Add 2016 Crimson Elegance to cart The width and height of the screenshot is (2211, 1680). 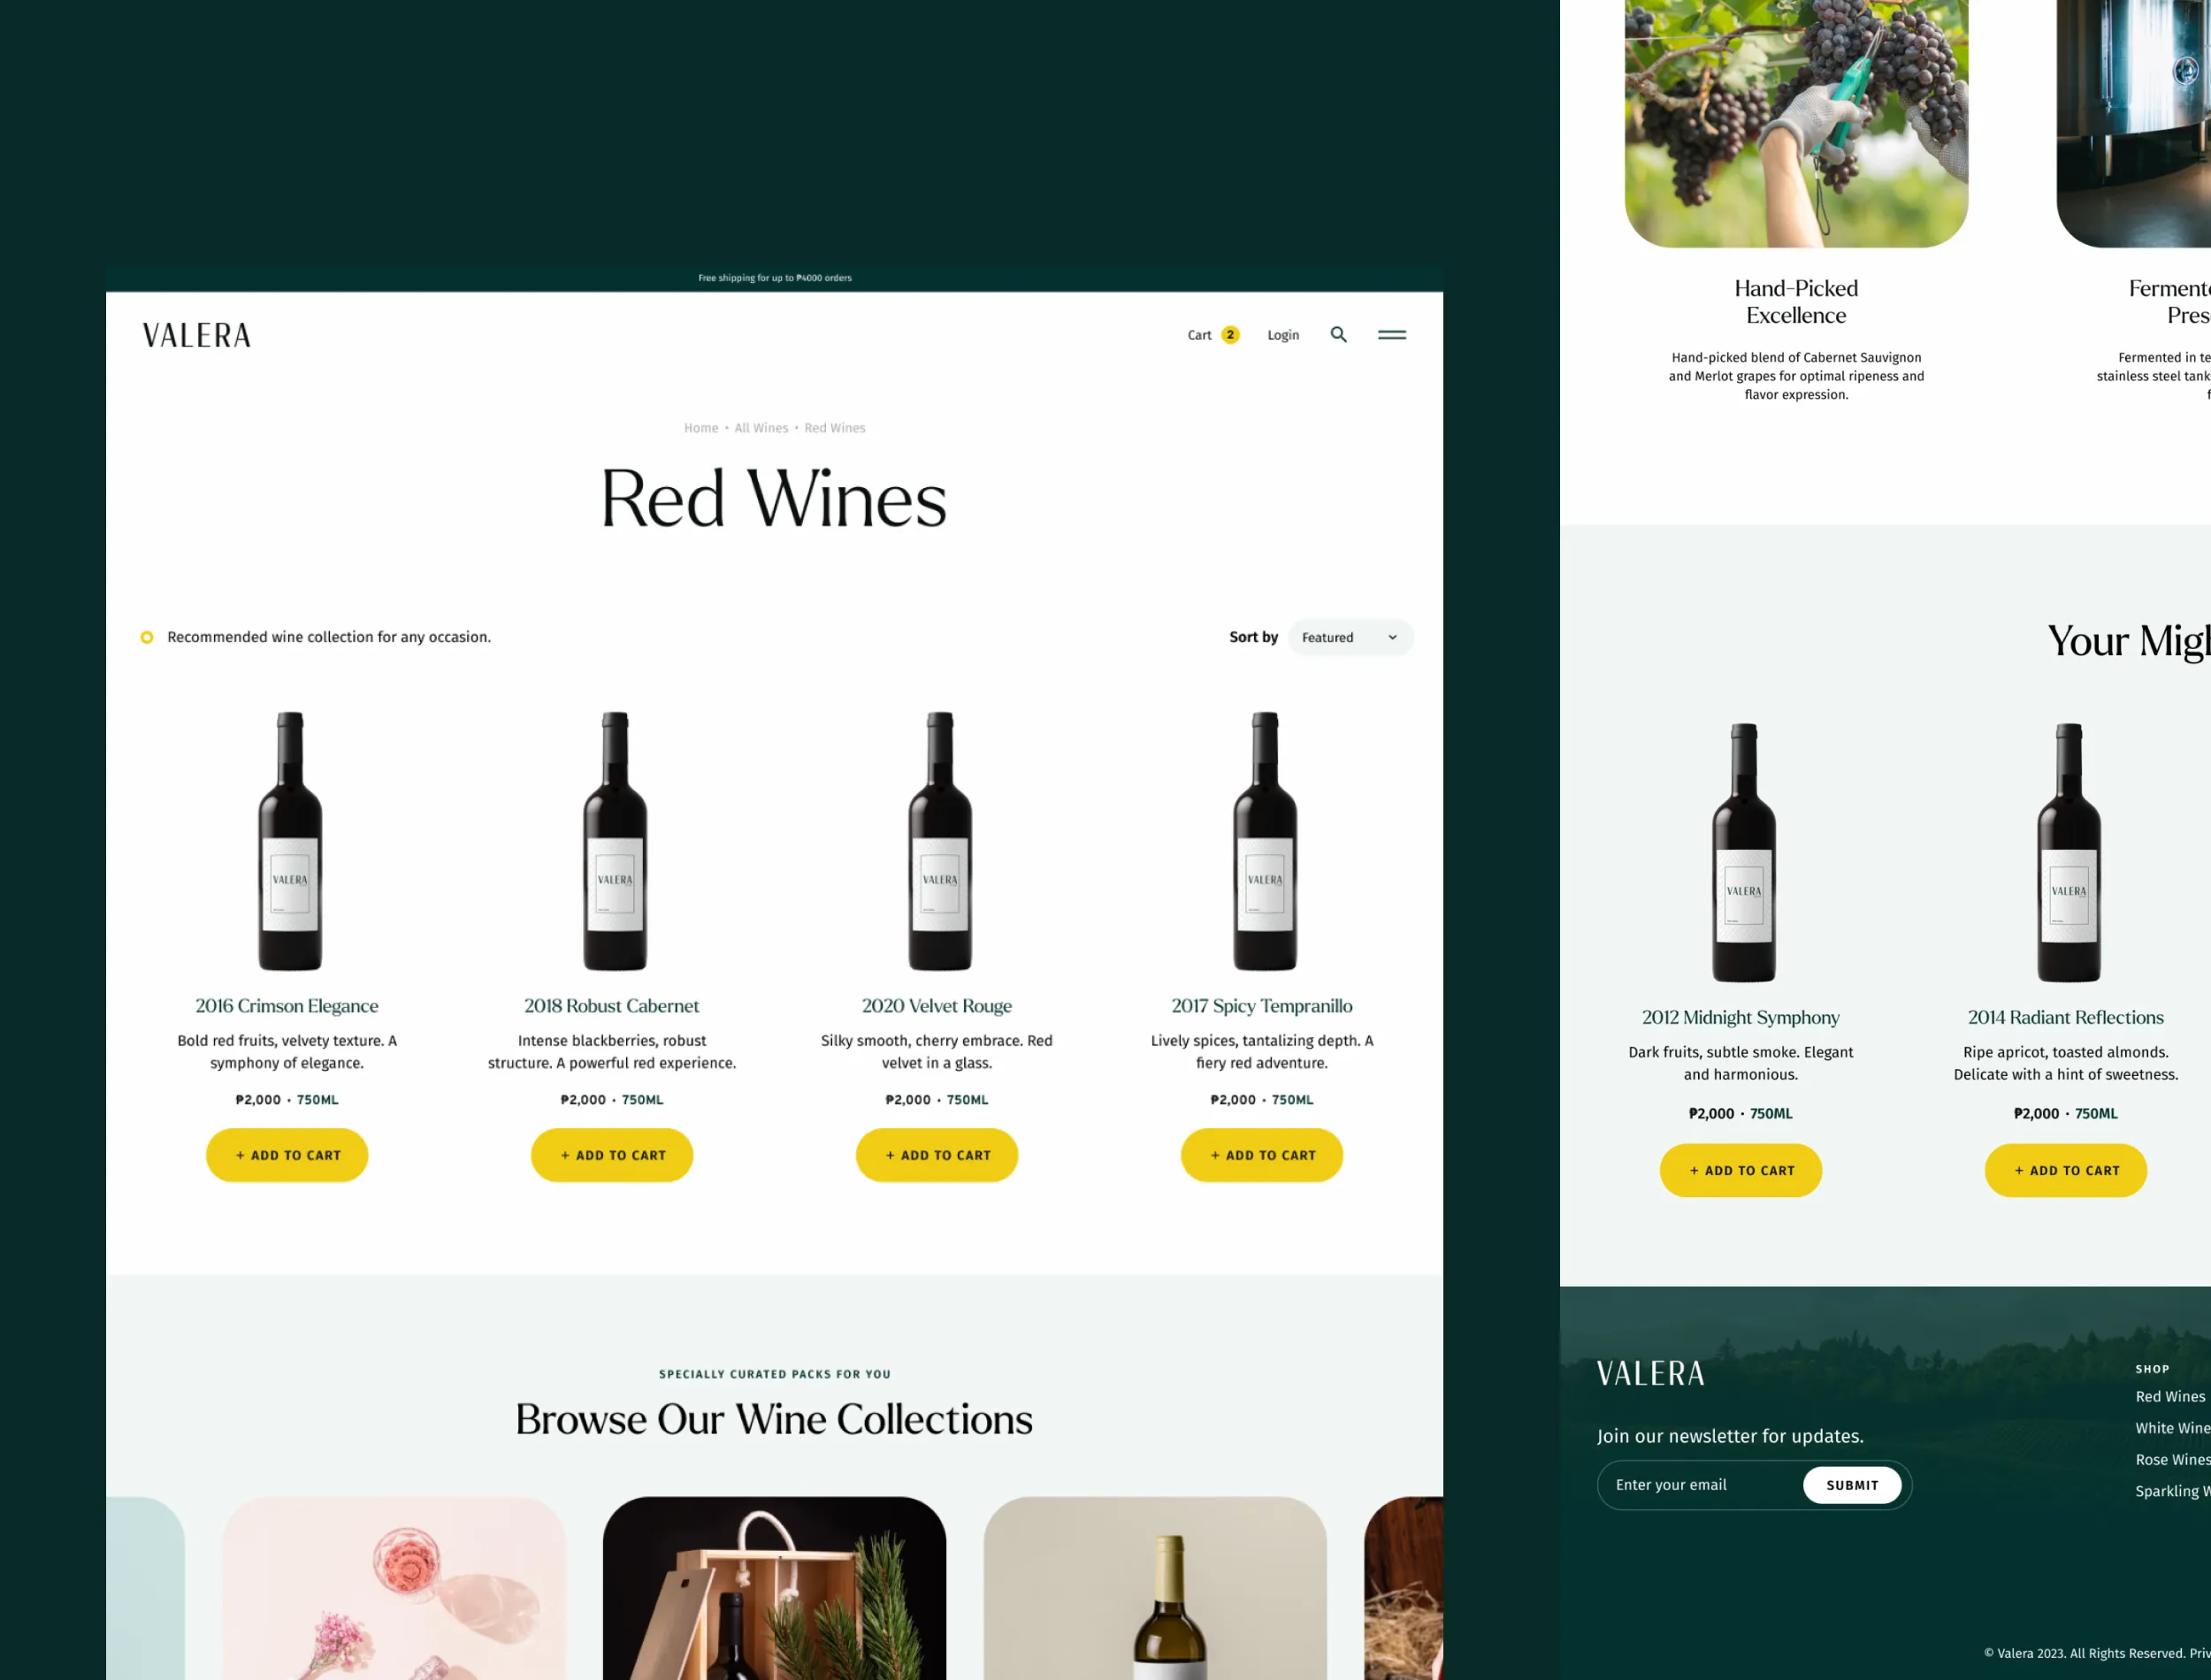[x=287, y=1155]
